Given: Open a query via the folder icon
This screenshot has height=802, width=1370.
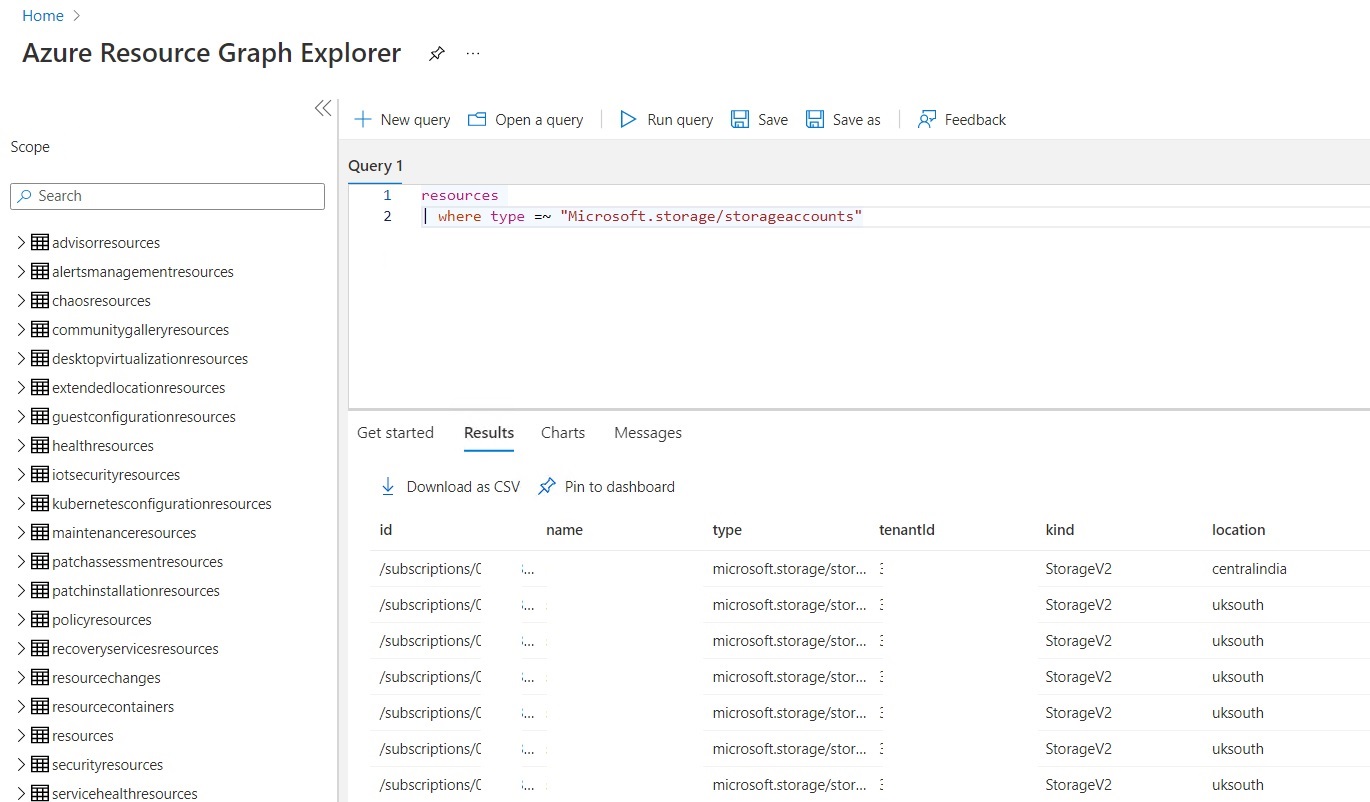Looking at the screenshot, I should tap(477, 120).
